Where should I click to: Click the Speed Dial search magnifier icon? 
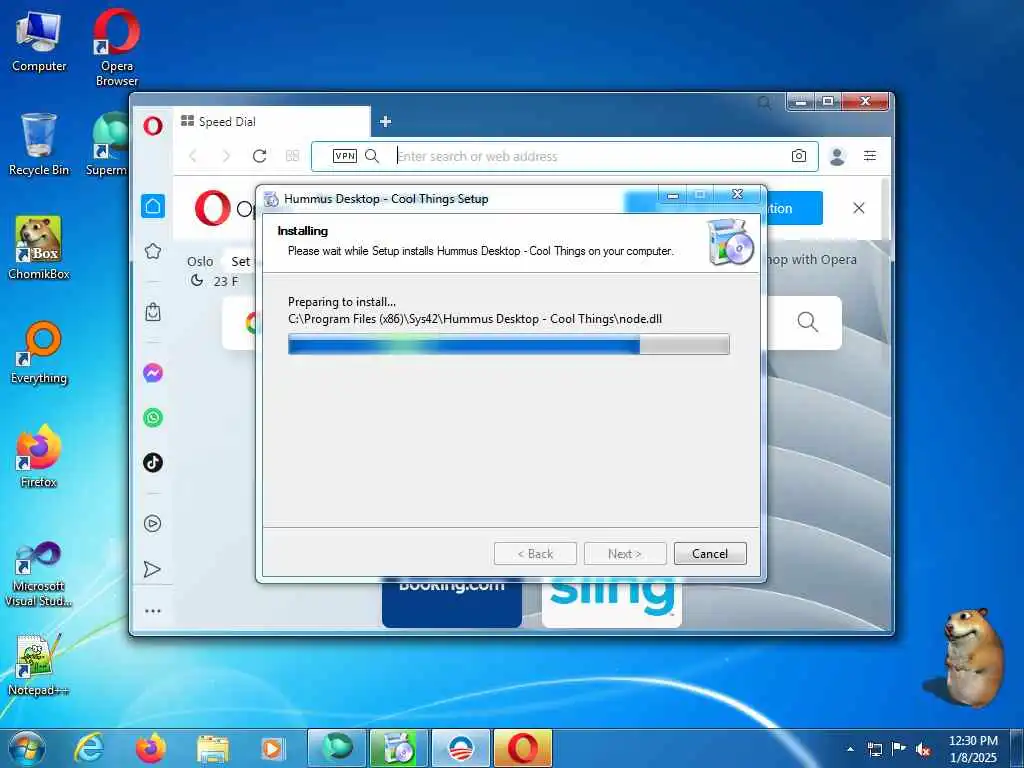(808, 322)
